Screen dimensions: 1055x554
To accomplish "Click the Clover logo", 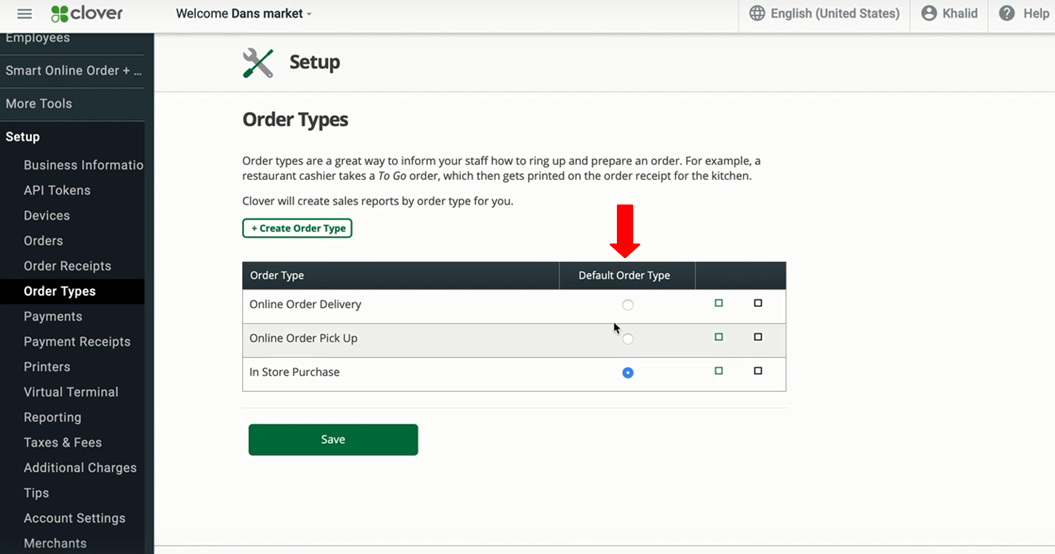I will (87, 13).
